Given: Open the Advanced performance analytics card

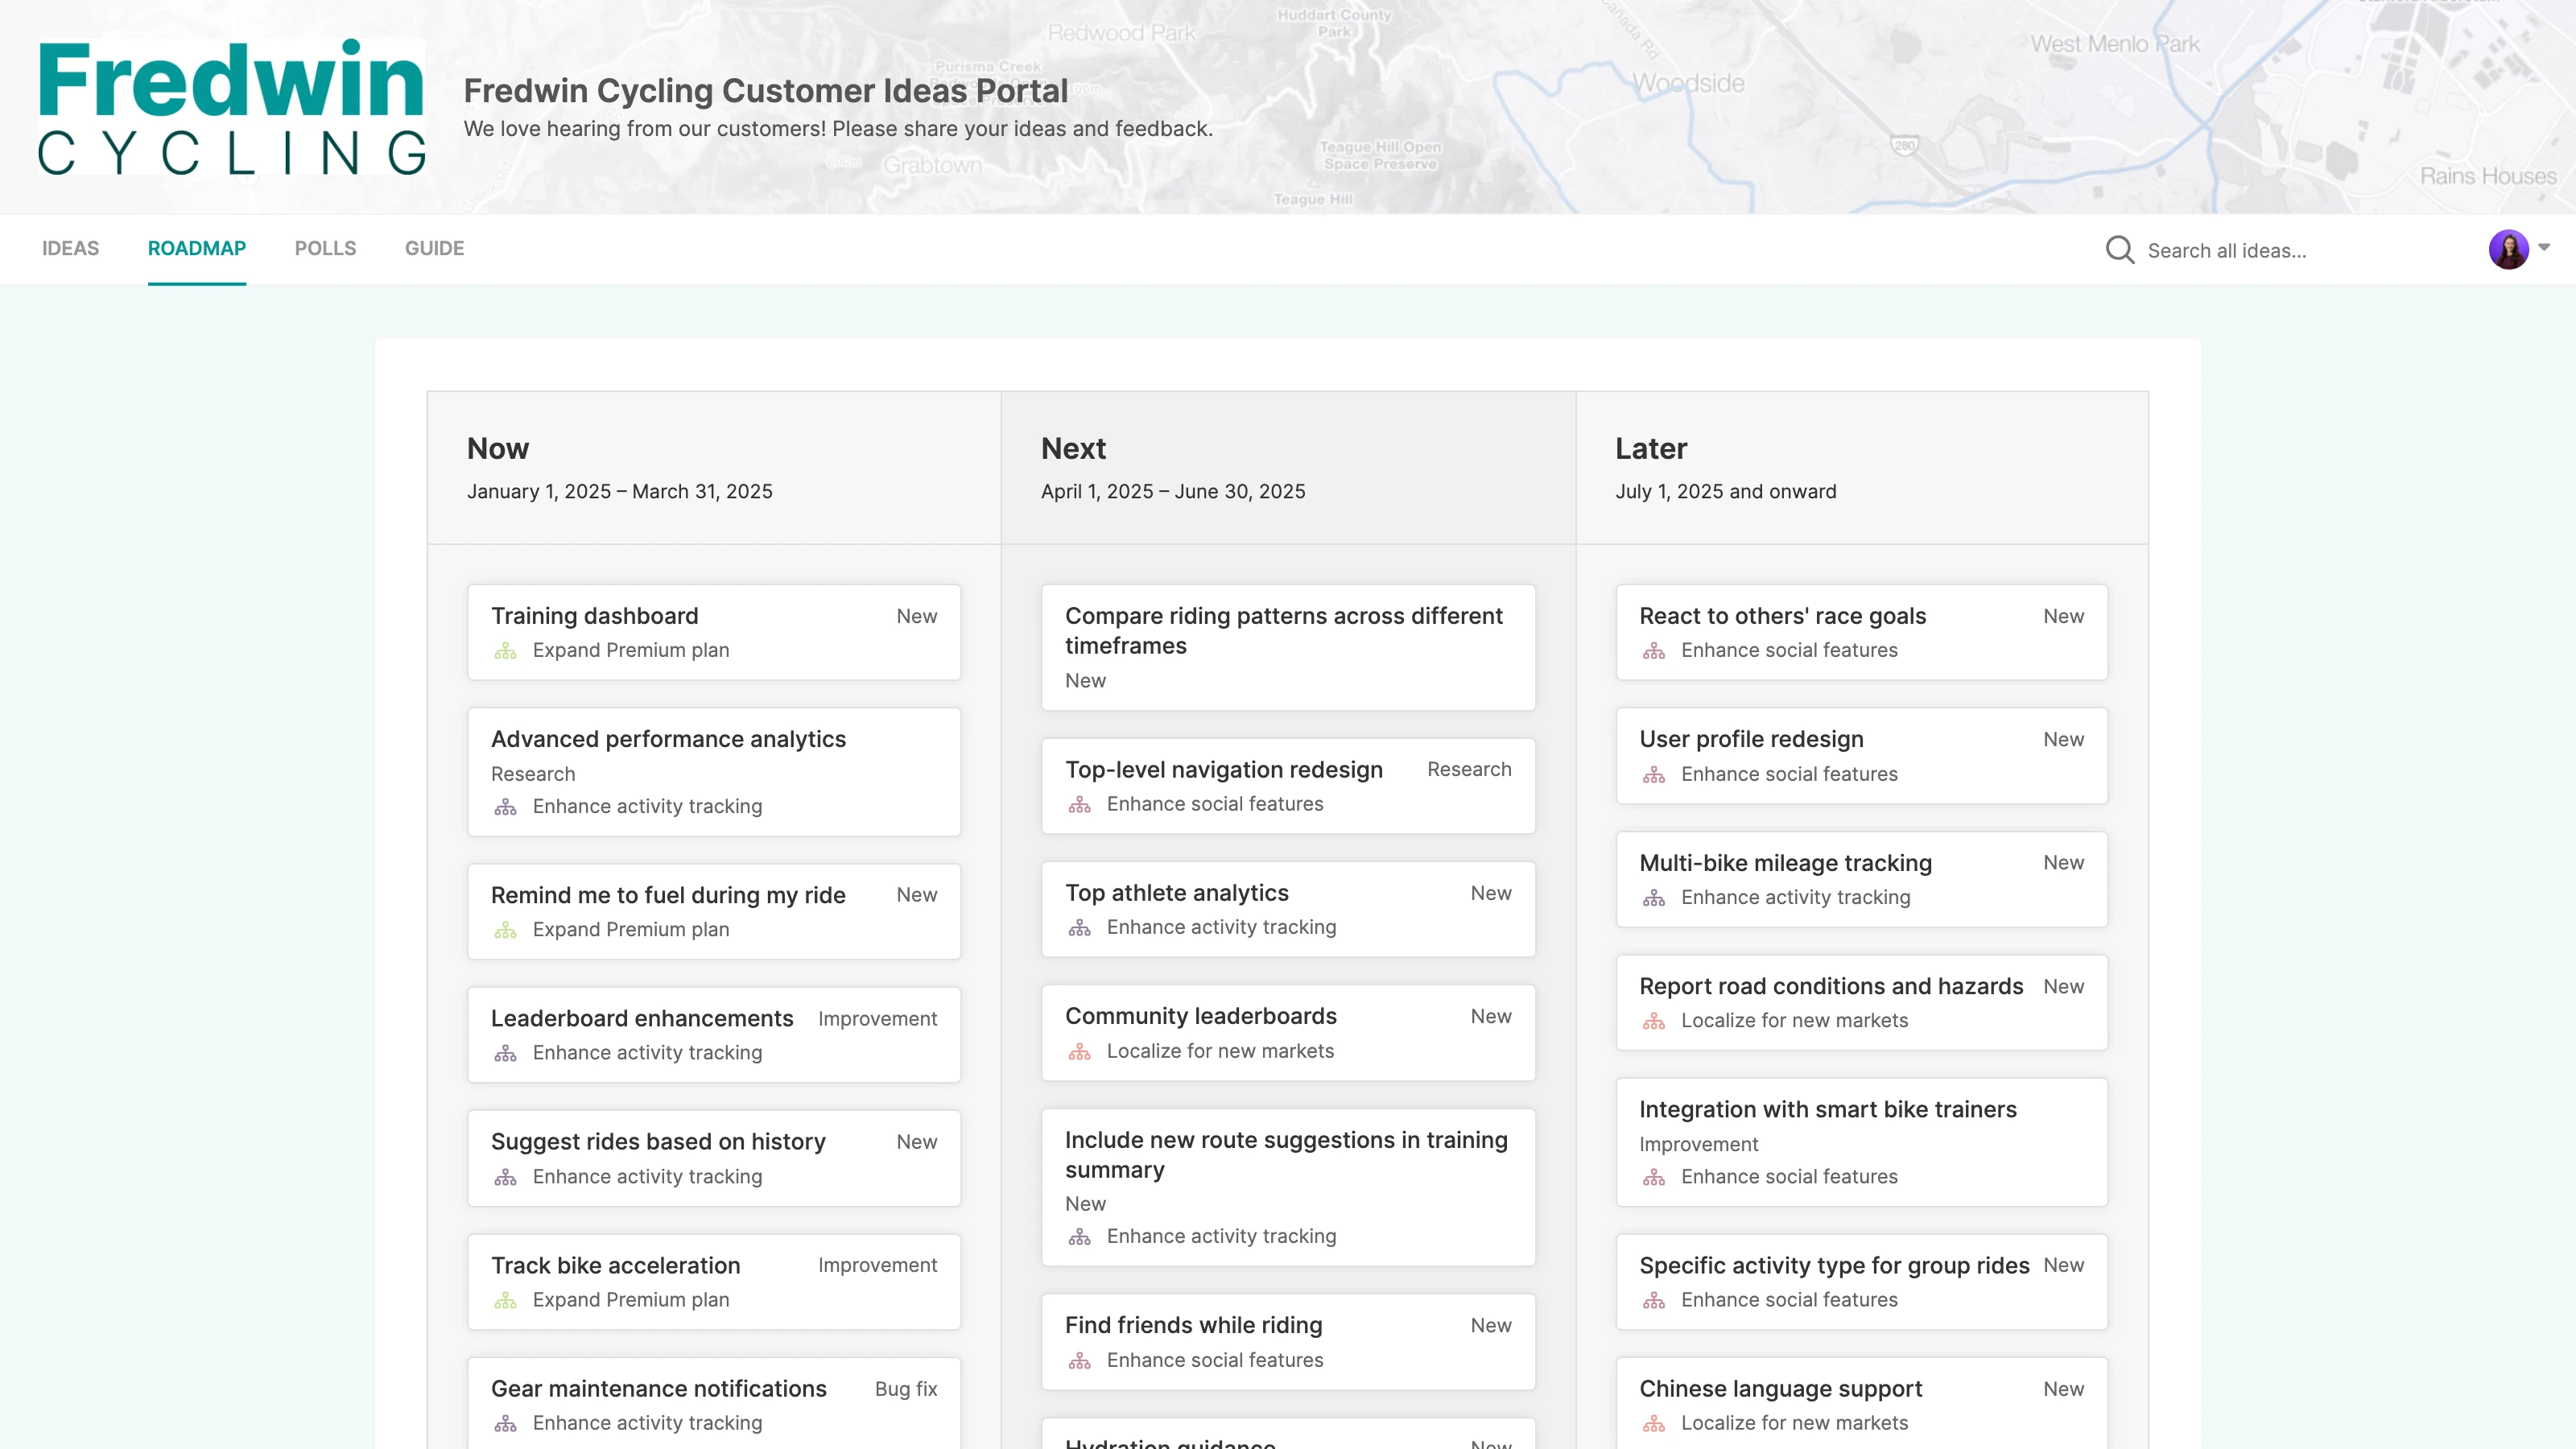Looking at the screenshot, I should pos(668,739).
